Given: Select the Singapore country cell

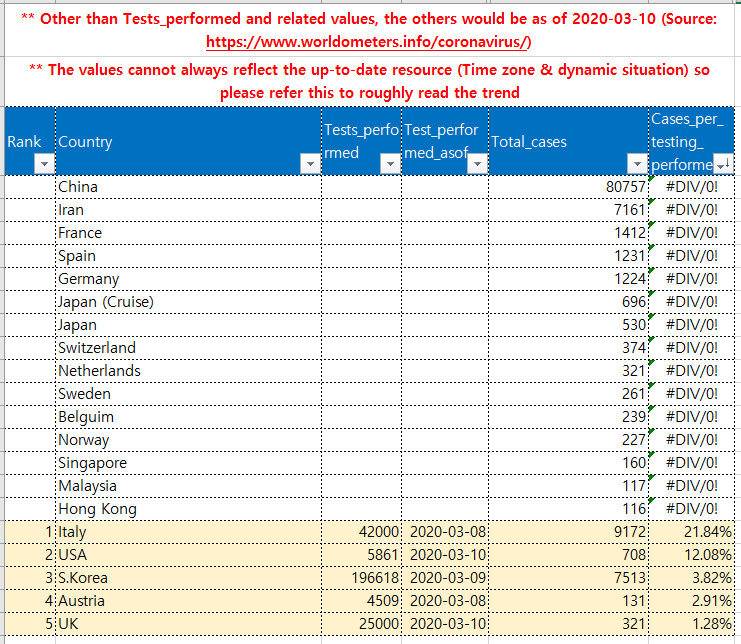Looking at the screenshot, I should tap(189, 463).
